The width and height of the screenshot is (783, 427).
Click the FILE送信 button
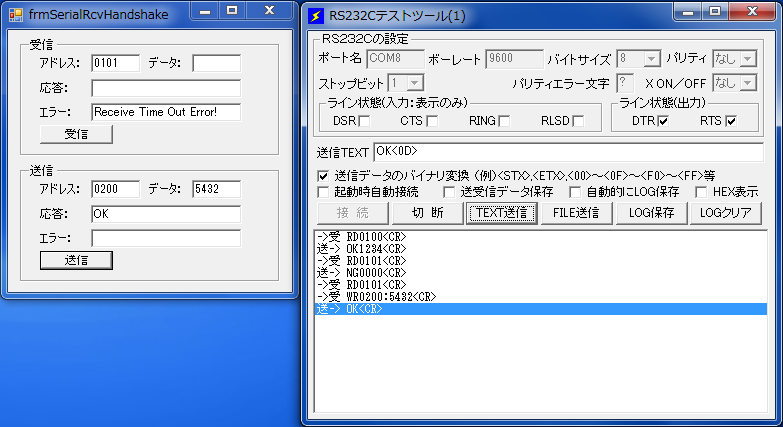(x=576, y=213)
